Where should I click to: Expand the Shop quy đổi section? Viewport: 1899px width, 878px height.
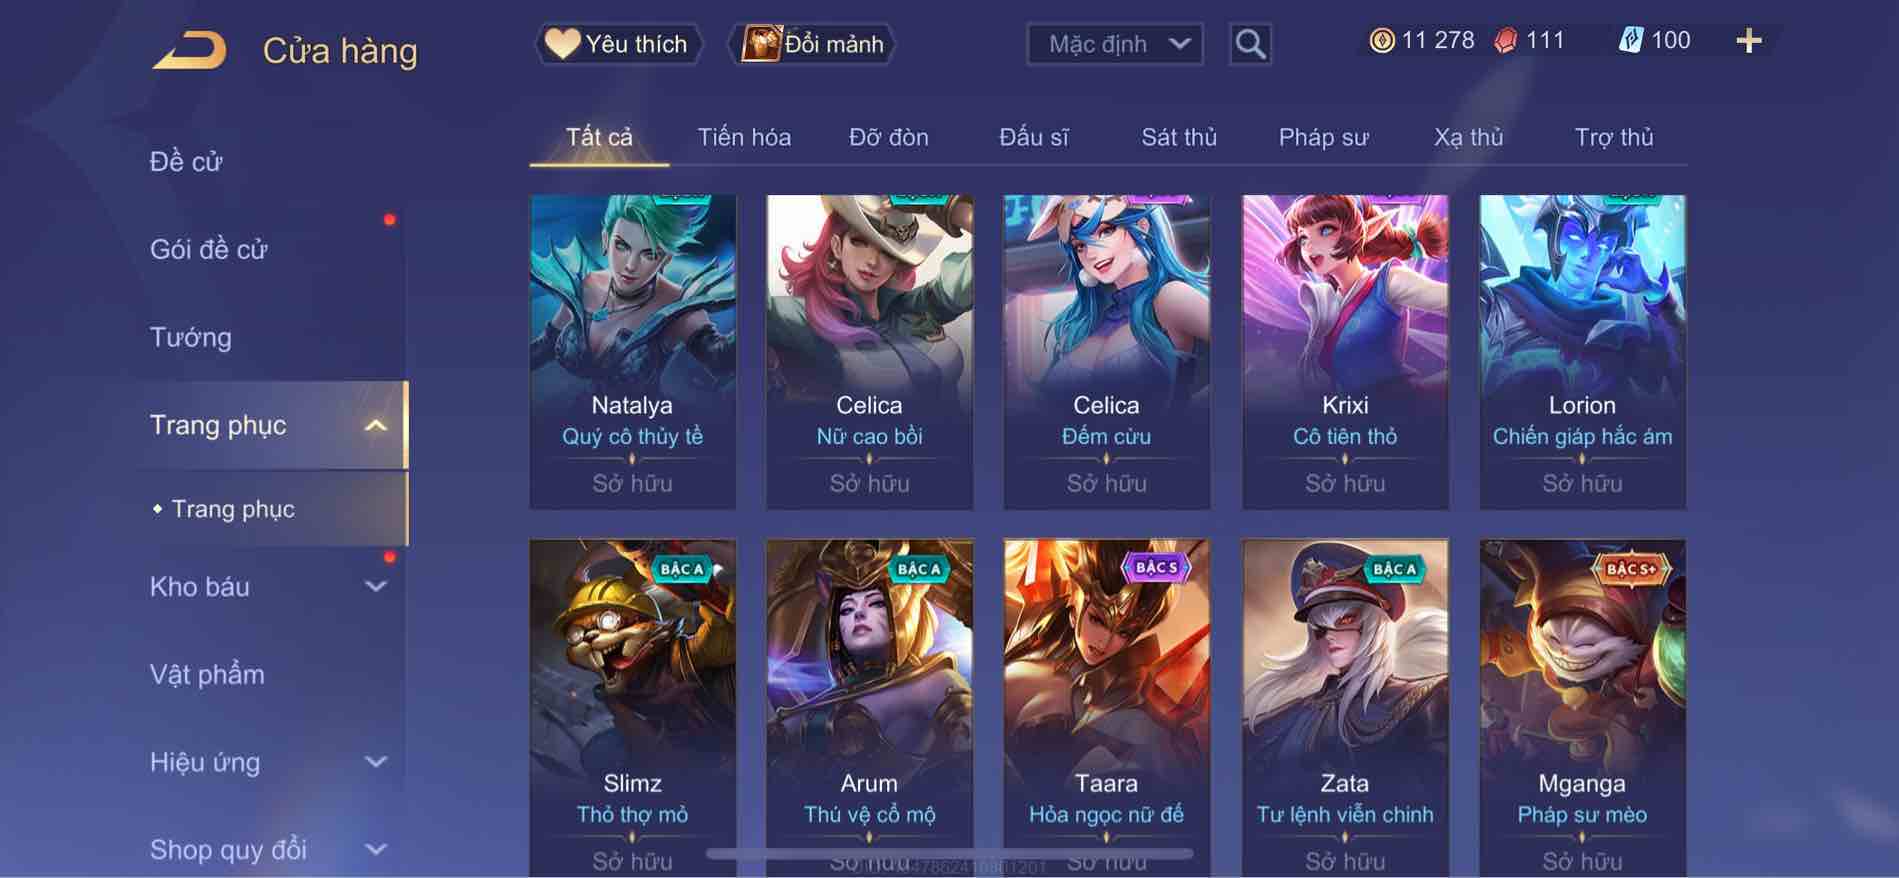click(x=375, y=850)
